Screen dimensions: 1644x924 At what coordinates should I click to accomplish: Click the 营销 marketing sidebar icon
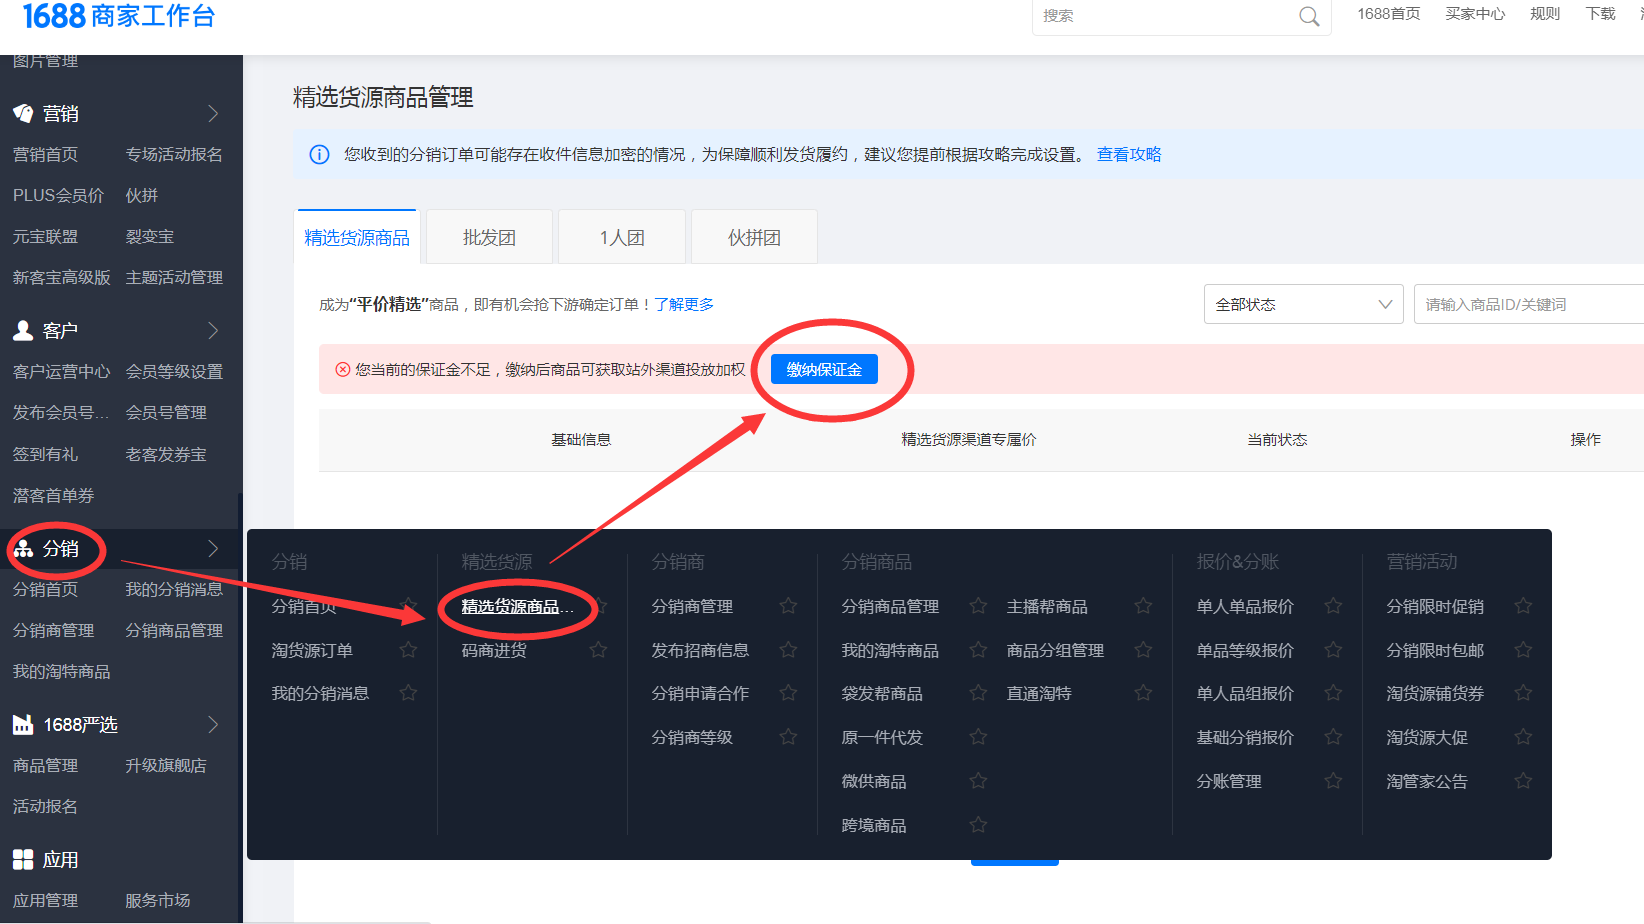pos(23,114)
